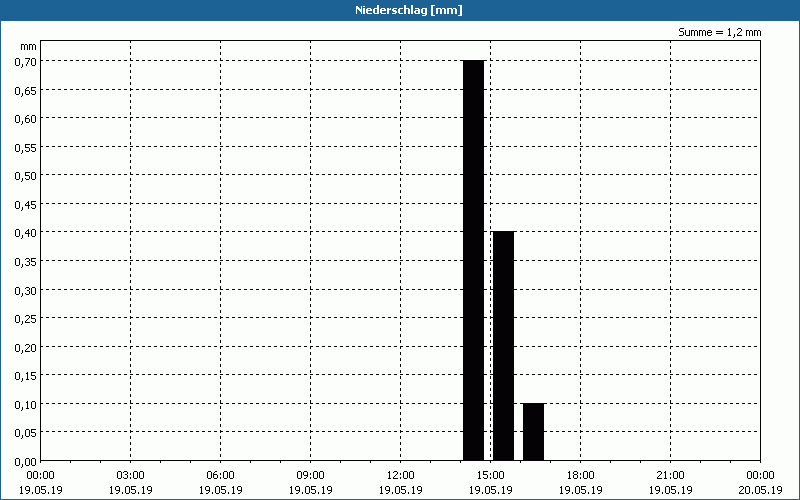Click the 0,55 y-axis value
800x500 pixels.
click(x=26, y=147)
